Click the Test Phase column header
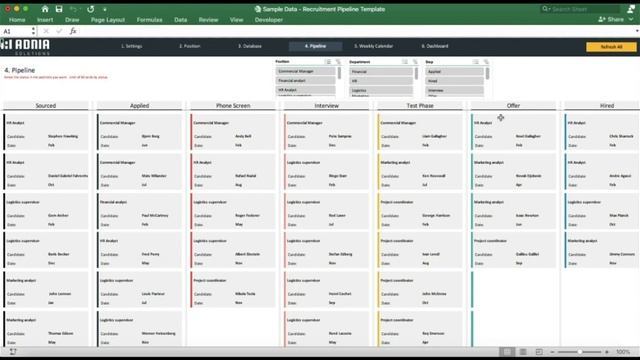Image resolution: width=640 pixels, height=360 pixels. coord(420,105)
